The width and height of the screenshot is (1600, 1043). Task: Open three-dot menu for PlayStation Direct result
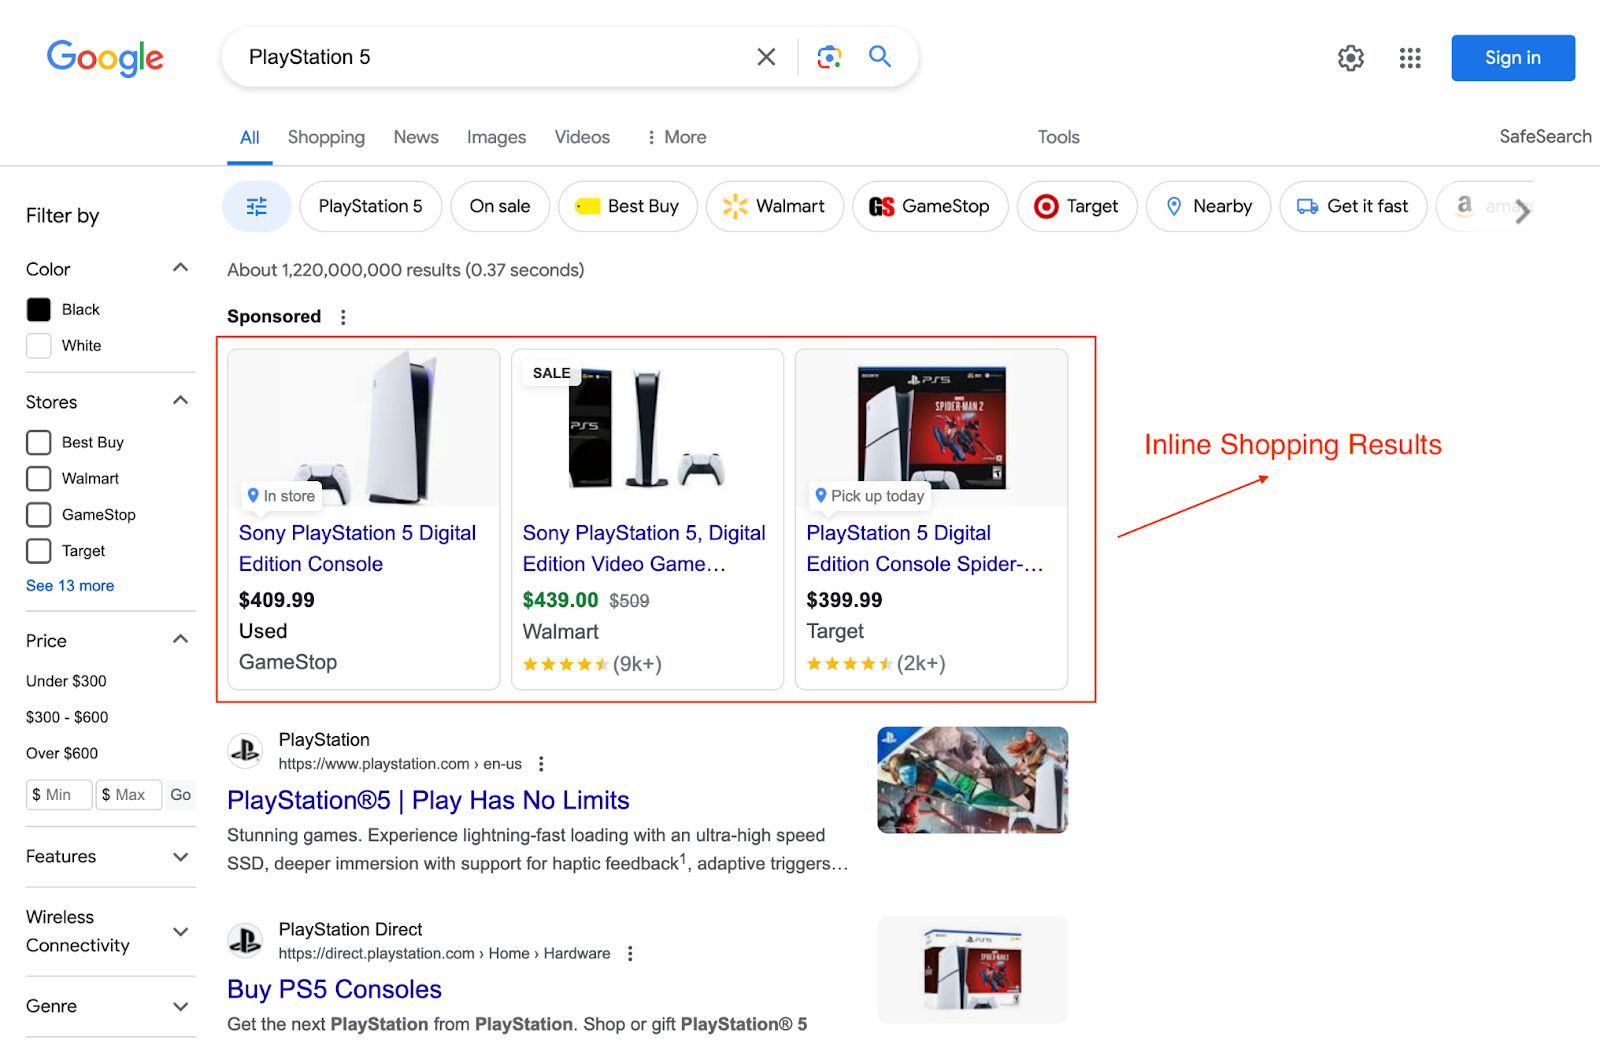click(x=630, y=954)
